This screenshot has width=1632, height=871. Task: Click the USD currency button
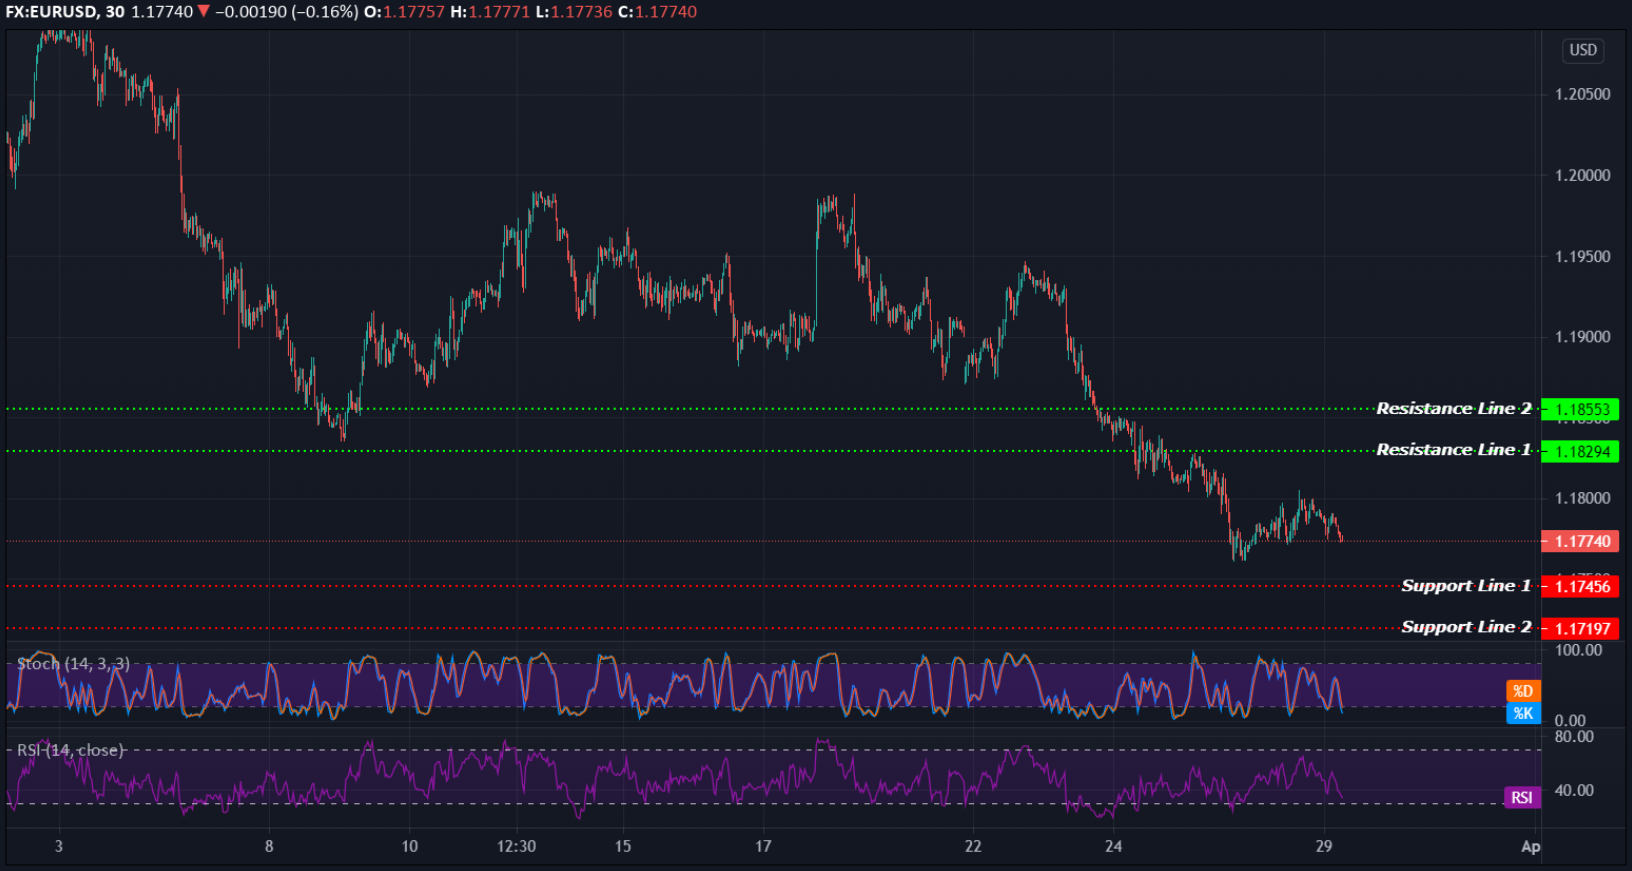(x=1582, y=50)
